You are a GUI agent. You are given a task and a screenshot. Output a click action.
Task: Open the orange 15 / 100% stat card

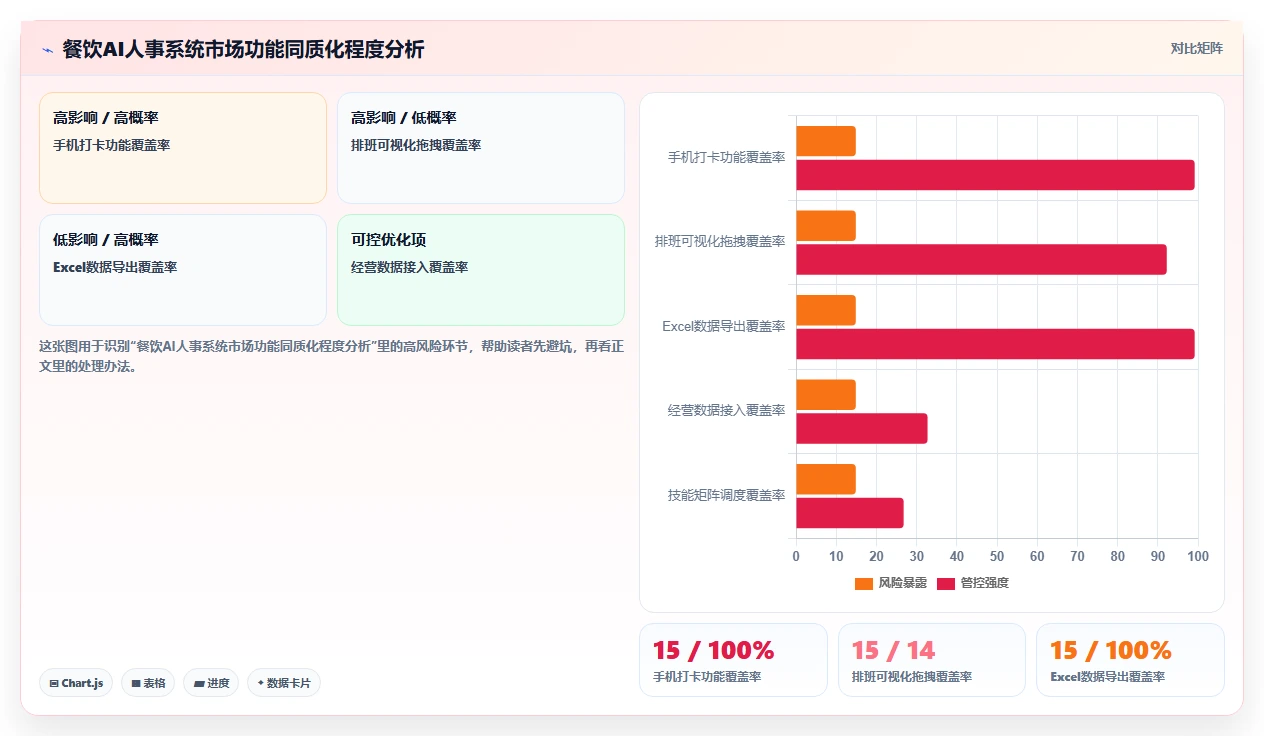pos(1130,660)
